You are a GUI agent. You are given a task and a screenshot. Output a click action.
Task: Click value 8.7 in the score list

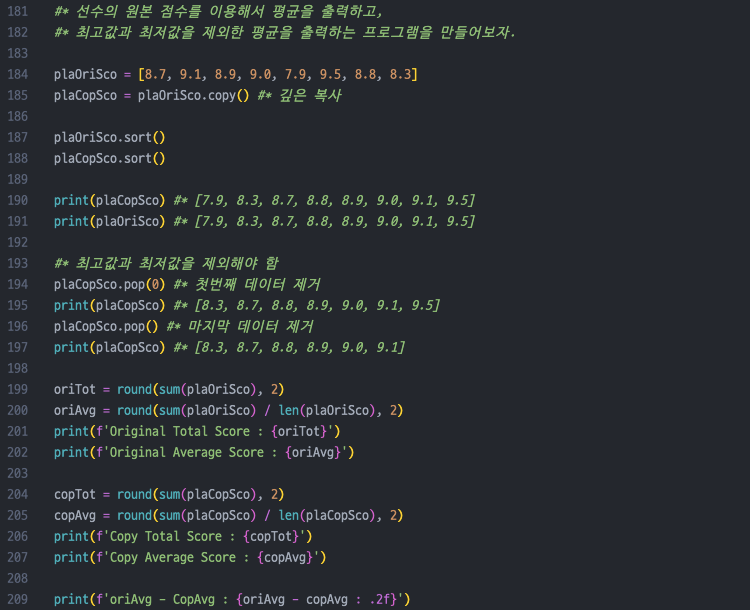pos(155,74)
